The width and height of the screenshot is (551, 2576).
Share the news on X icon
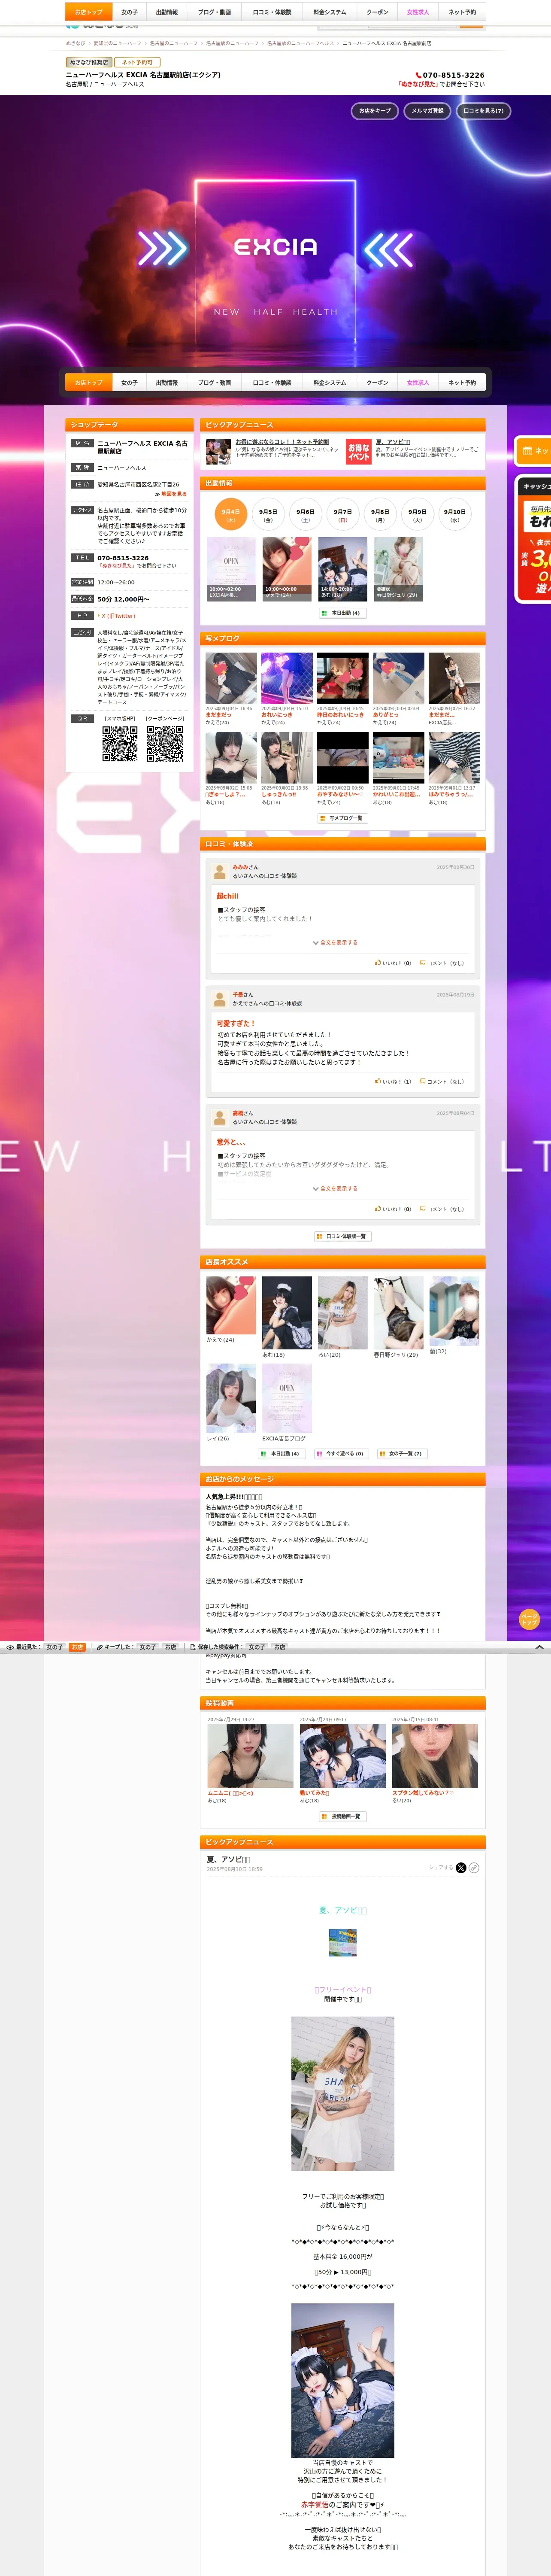(461, 1867)
